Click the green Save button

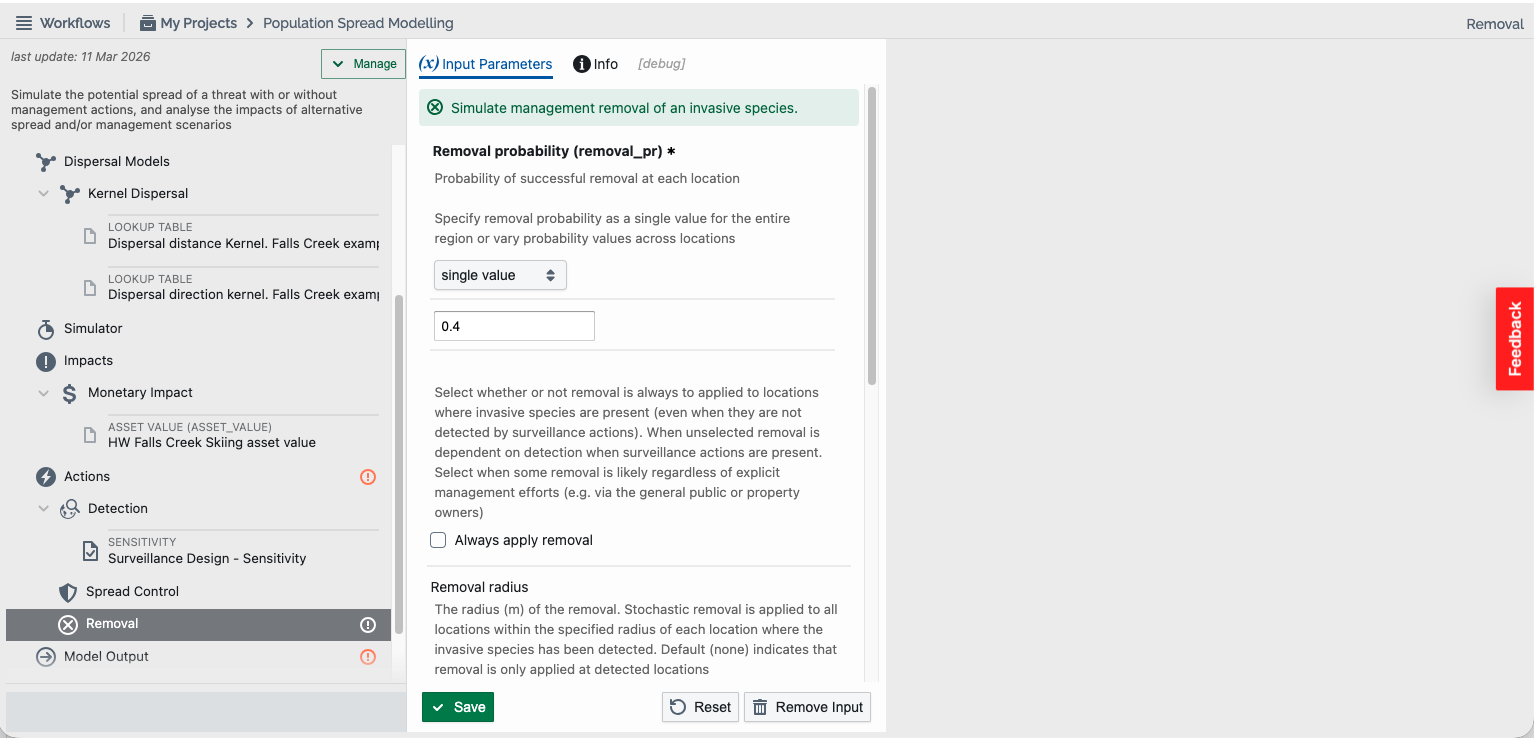pyautogui.click(x=458, y=707)
